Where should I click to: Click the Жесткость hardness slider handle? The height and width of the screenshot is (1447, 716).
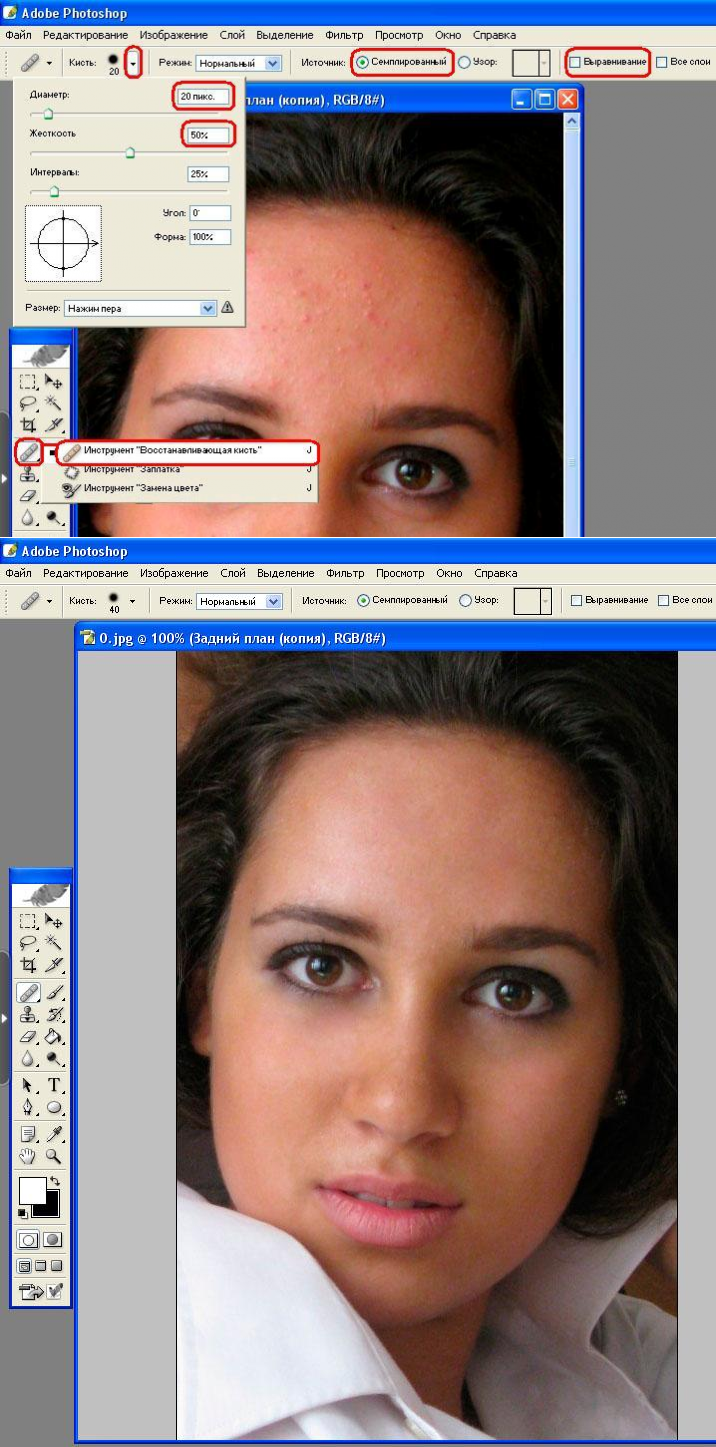click(x=130, y=153)
